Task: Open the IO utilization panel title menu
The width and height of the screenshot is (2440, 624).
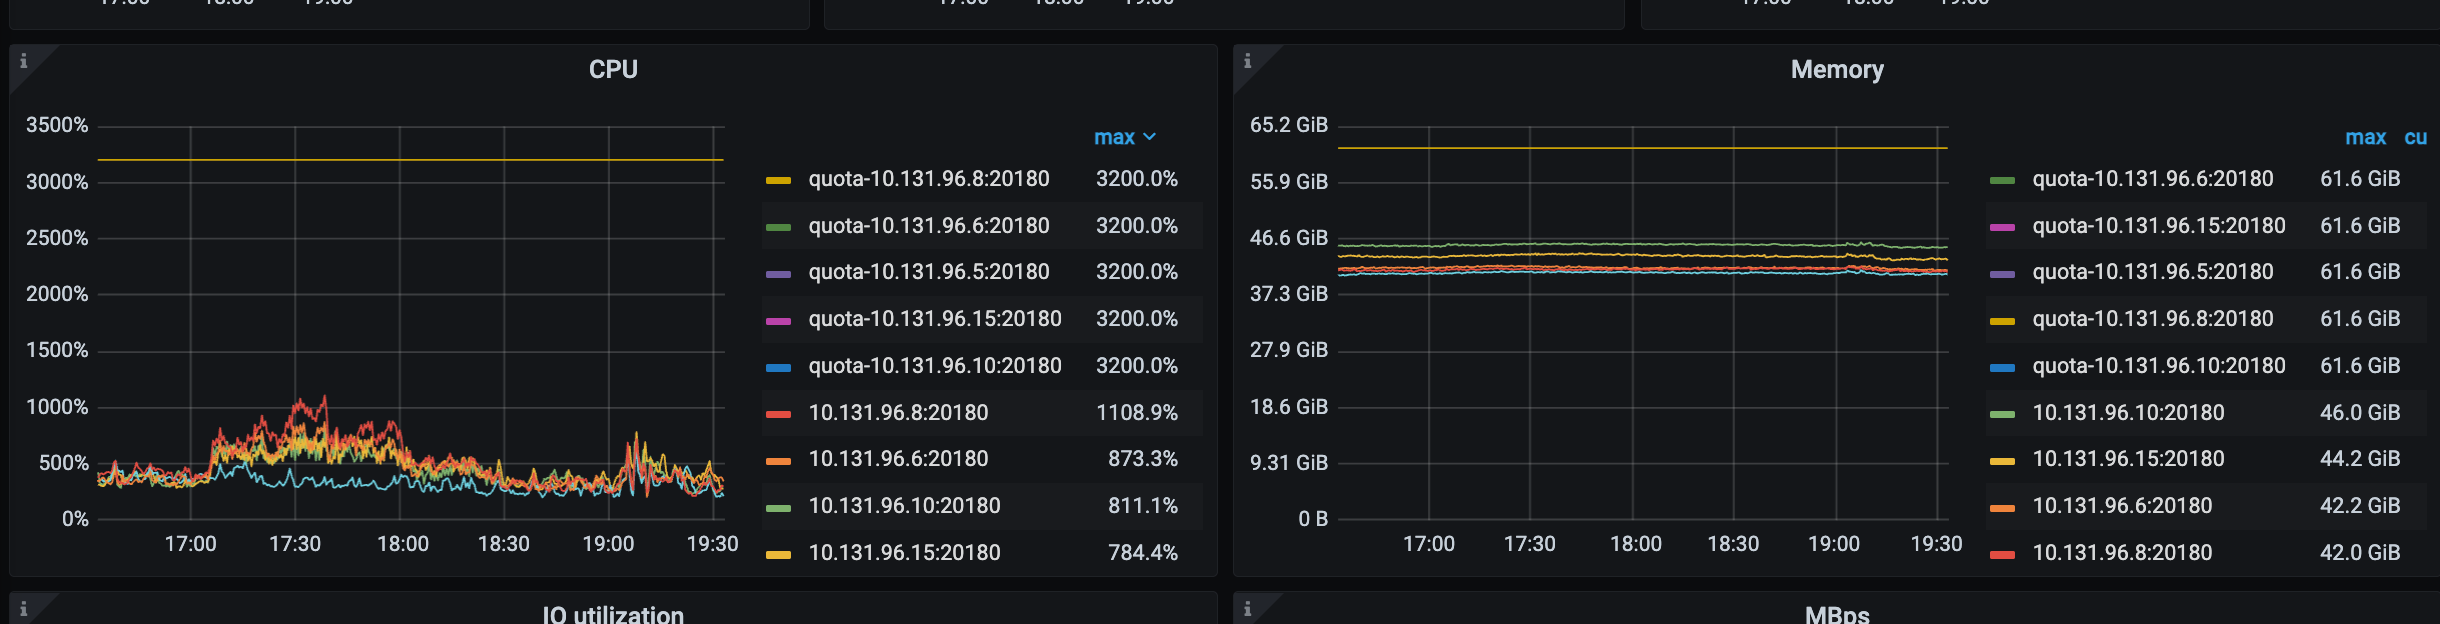Action: click(612, 614)
